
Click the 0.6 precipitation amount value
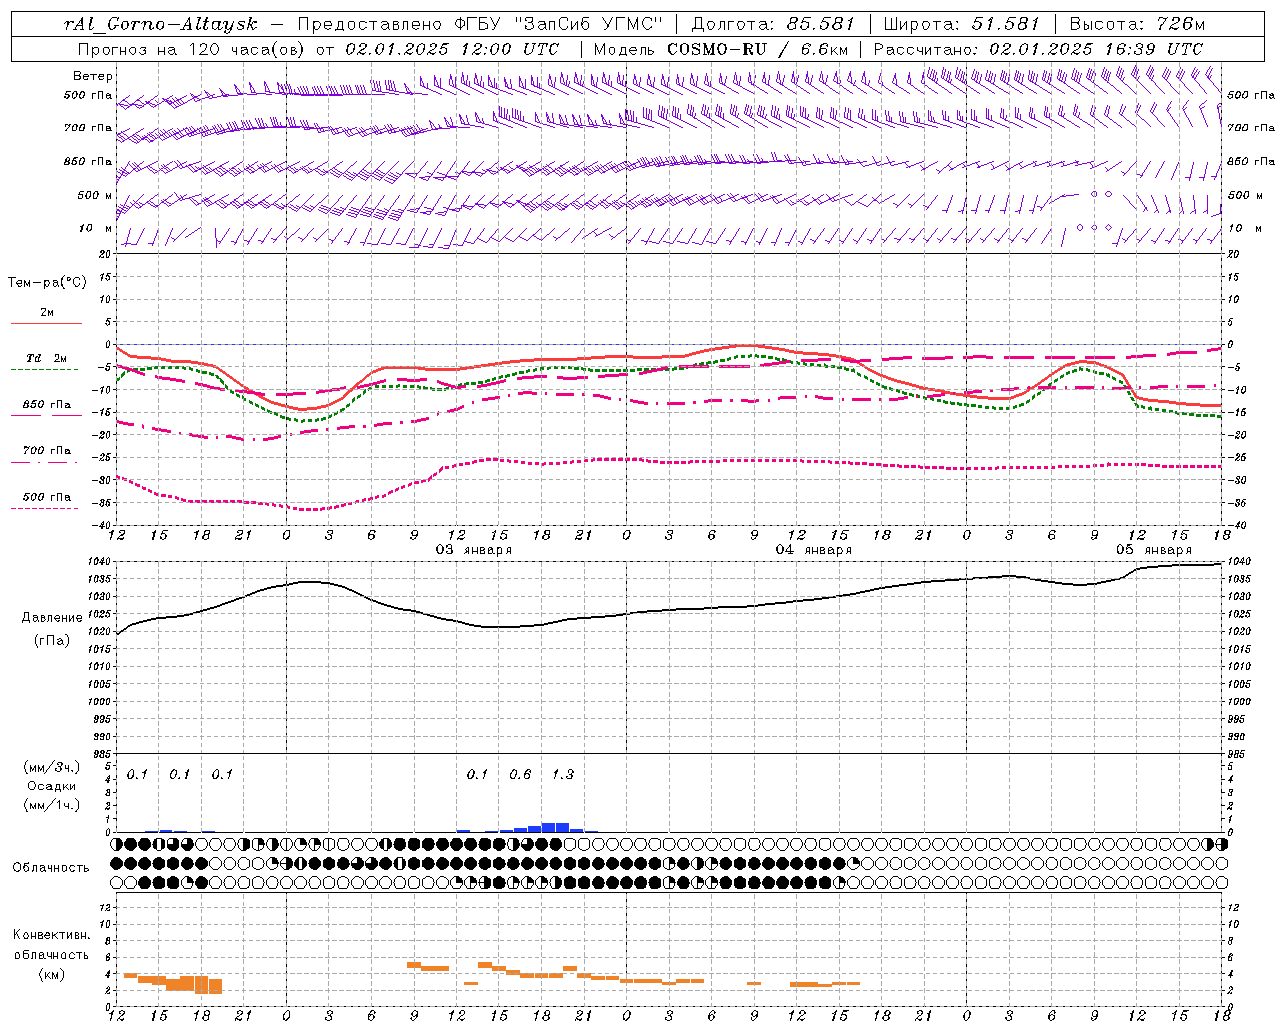point(520,774)
